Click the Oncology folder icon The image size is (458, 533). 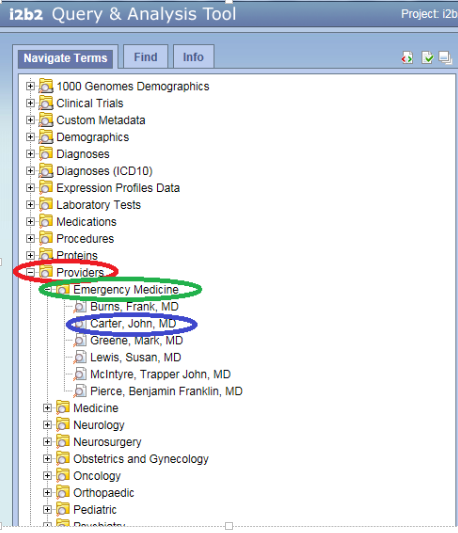click(x=63, y=476)
